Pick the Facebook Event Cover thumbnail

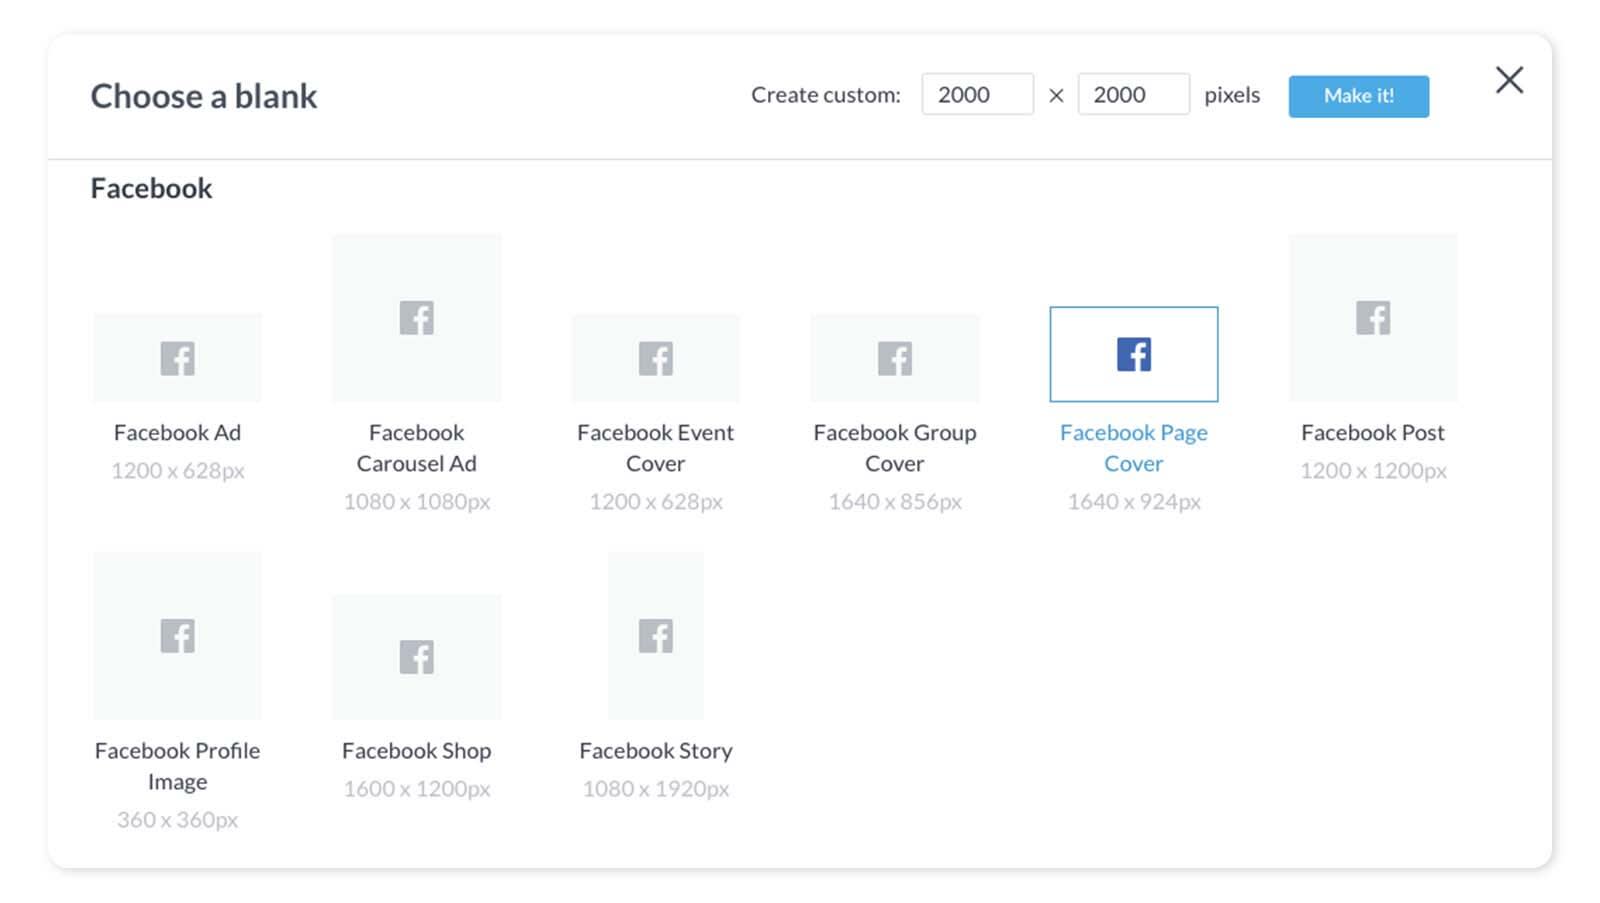tap(655, 358)
